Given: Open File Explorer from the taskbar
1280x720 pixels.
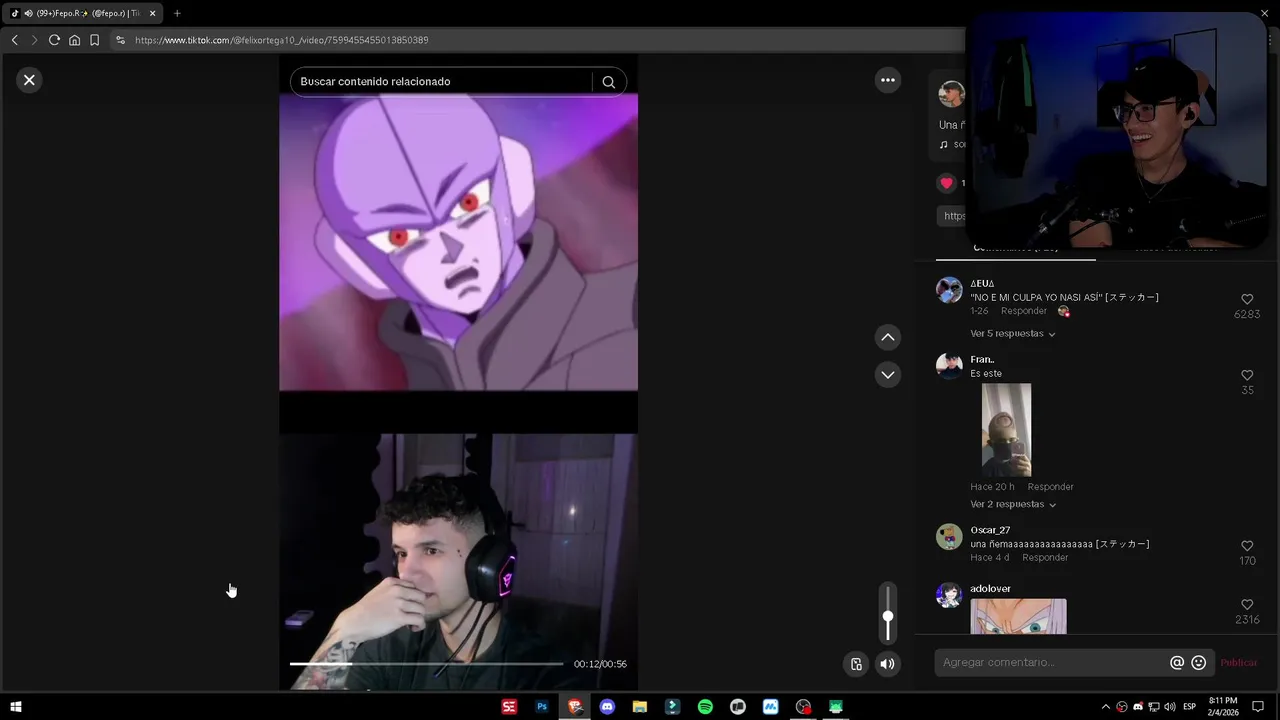Looking at the screenshot, I should point(640,707).
